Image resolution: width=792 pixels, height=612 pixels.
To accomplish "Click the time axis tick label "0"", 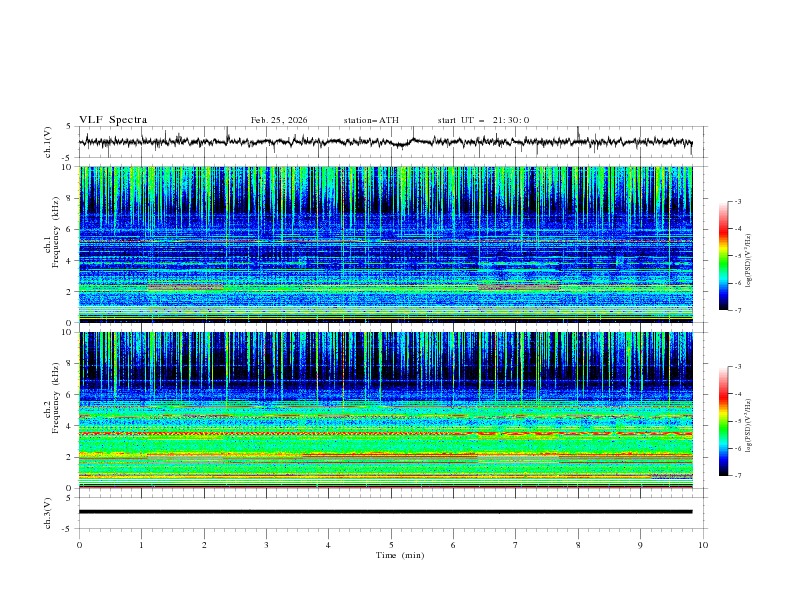I will point(79,545).
